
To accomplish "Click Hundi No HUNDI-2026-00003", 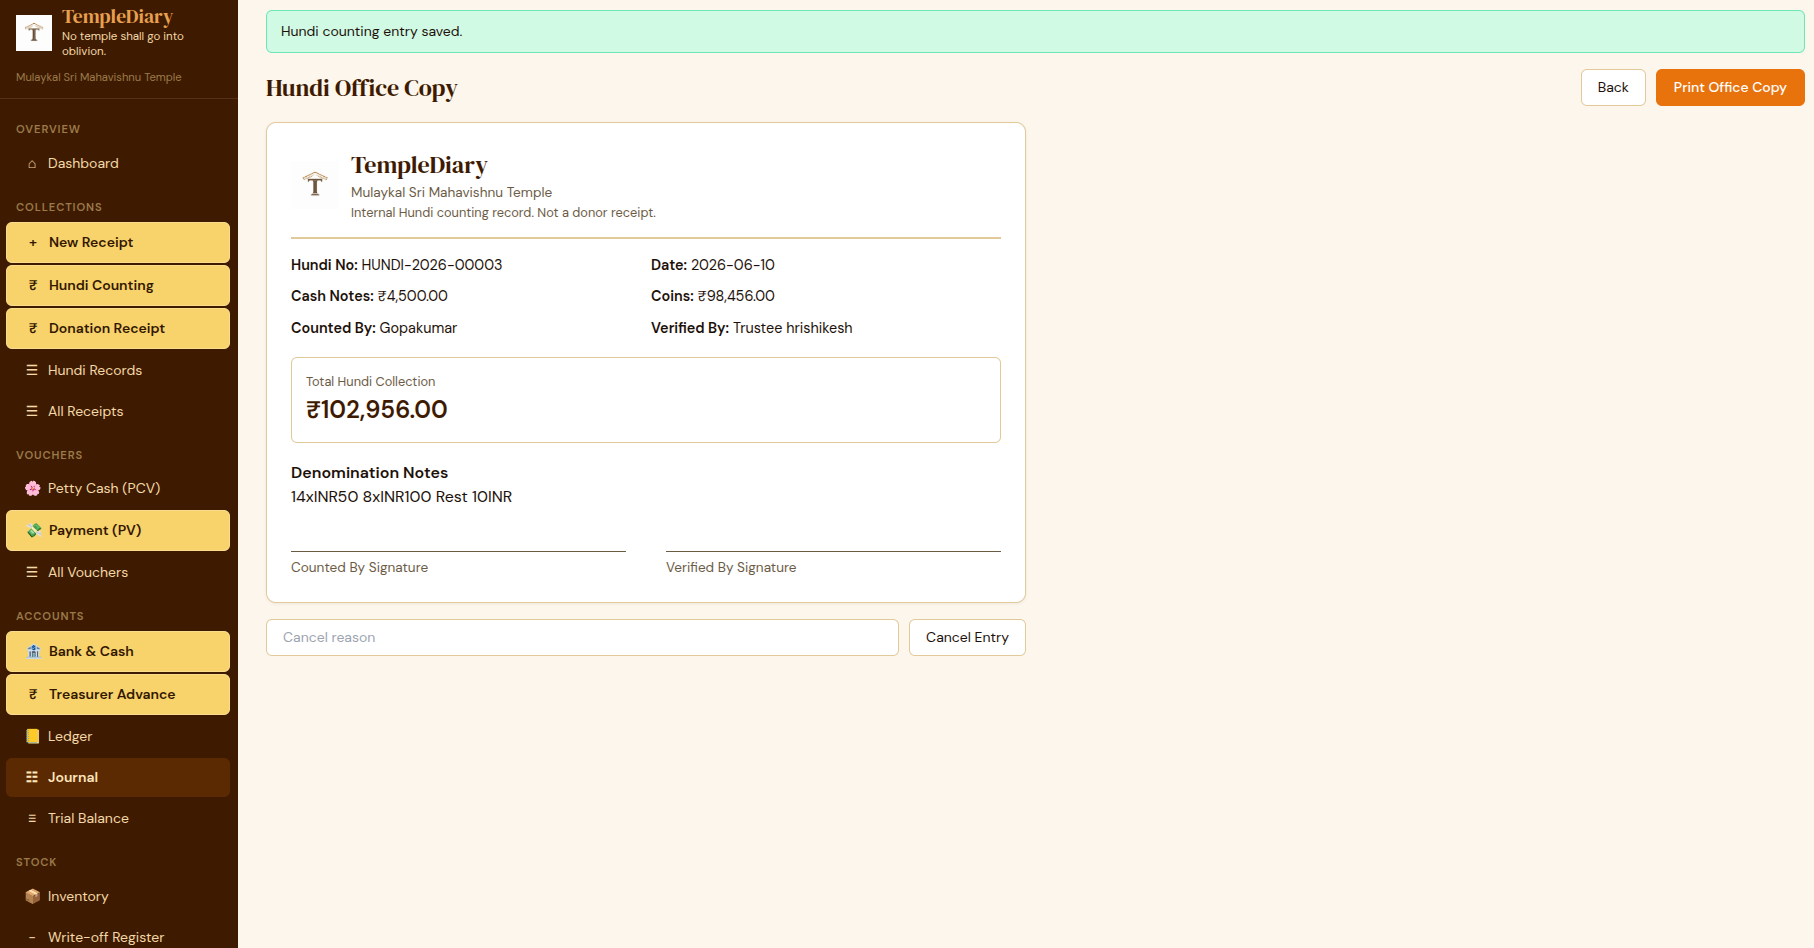I will (397, 265).
